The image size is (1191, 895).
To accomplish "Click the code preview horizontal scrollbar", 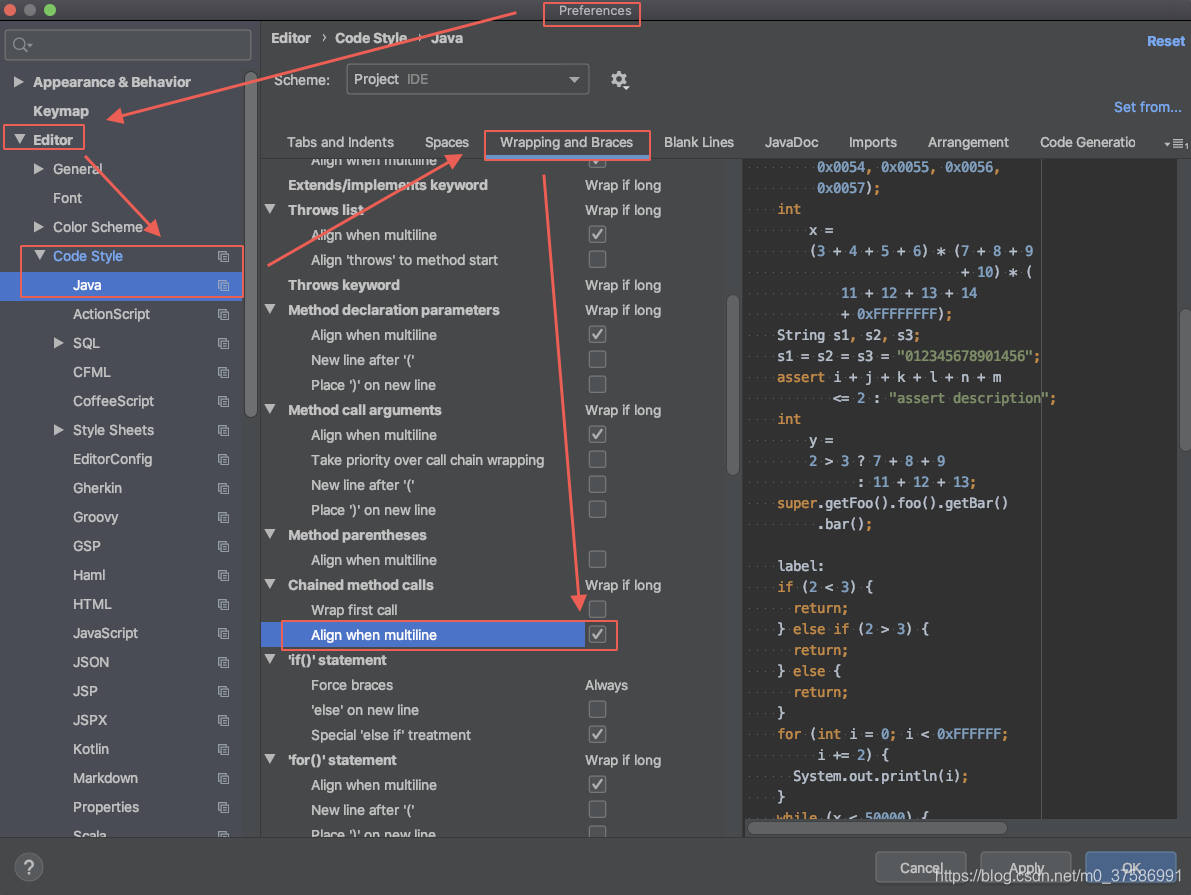I will 877,828.
